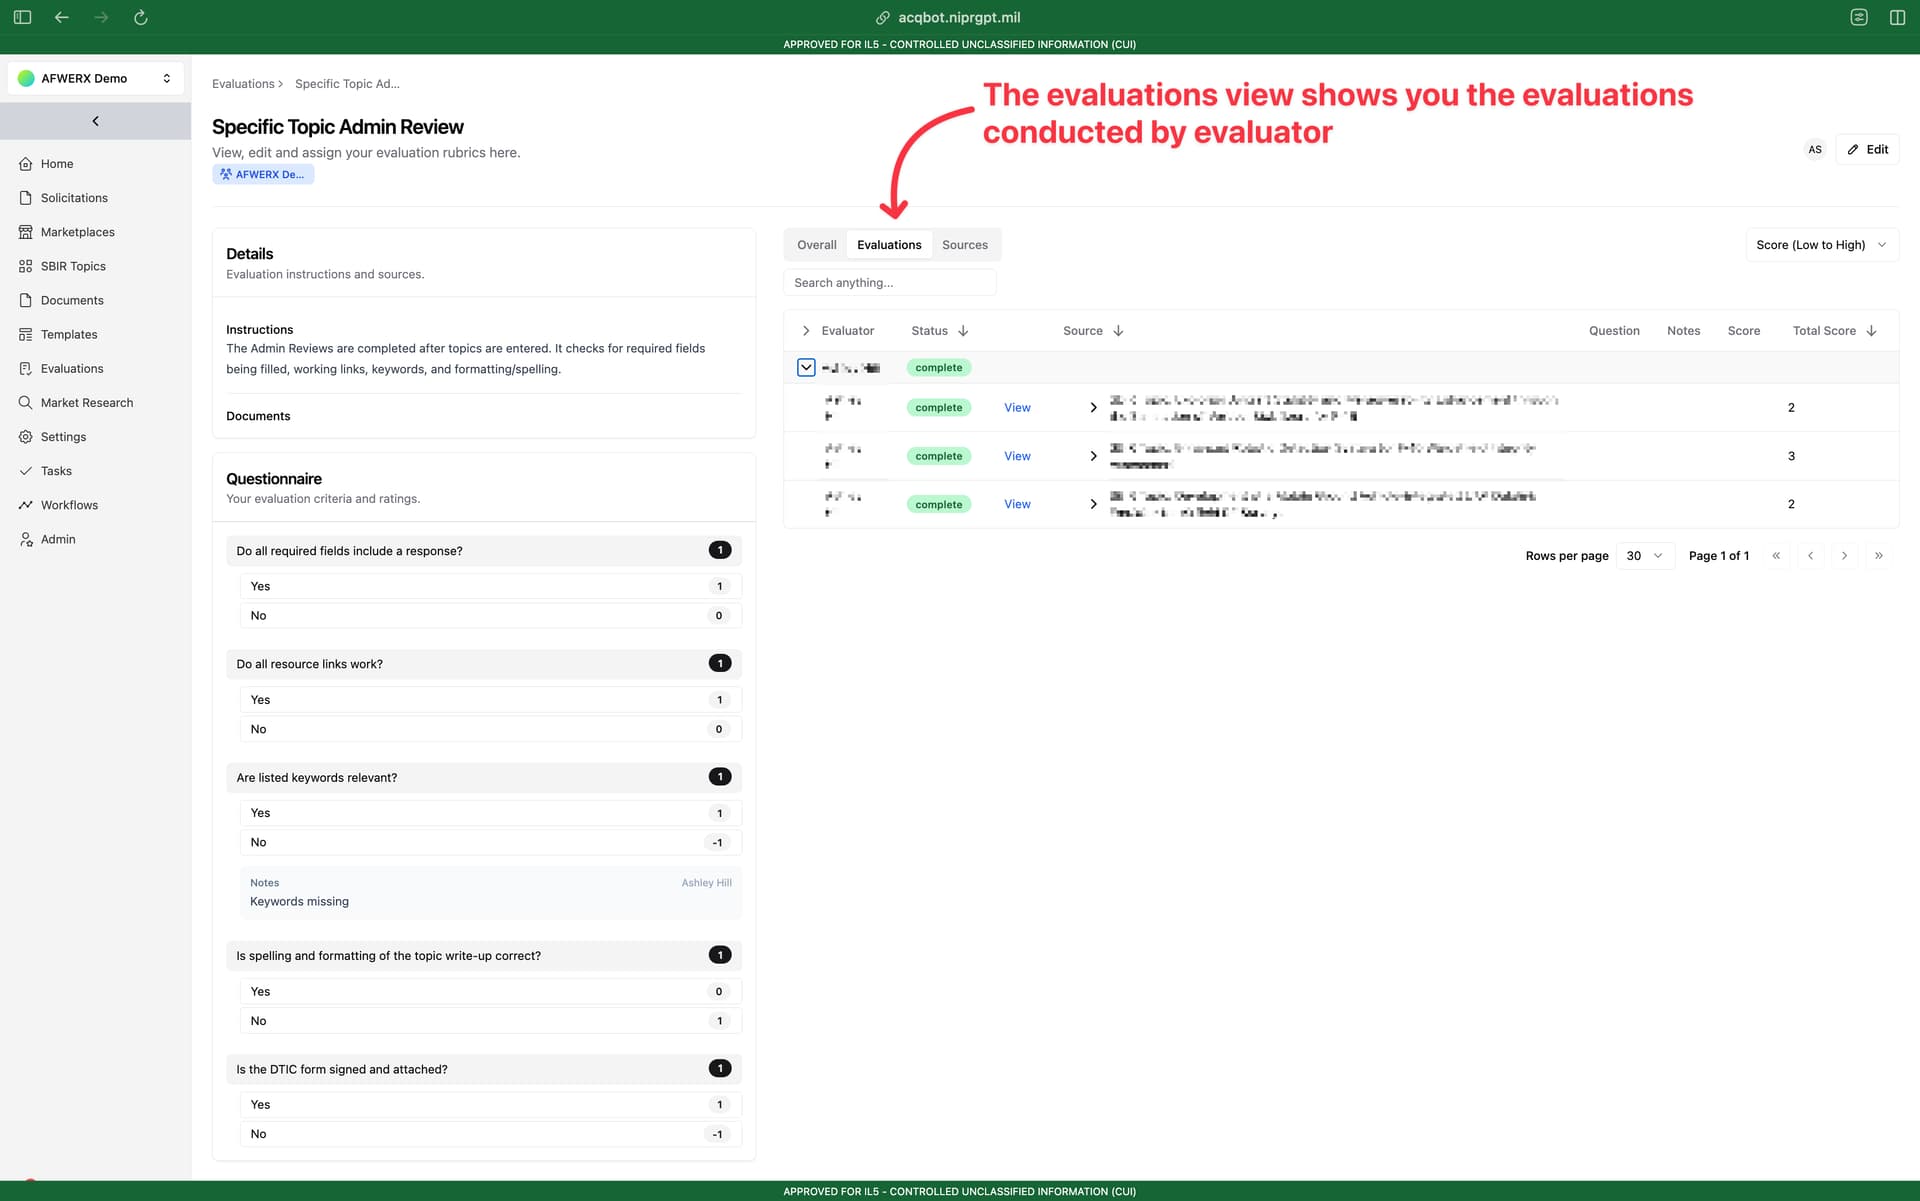Jump to the last page of results
The height and width of the screenshot is (1201, 1920).
[1878, 556]
